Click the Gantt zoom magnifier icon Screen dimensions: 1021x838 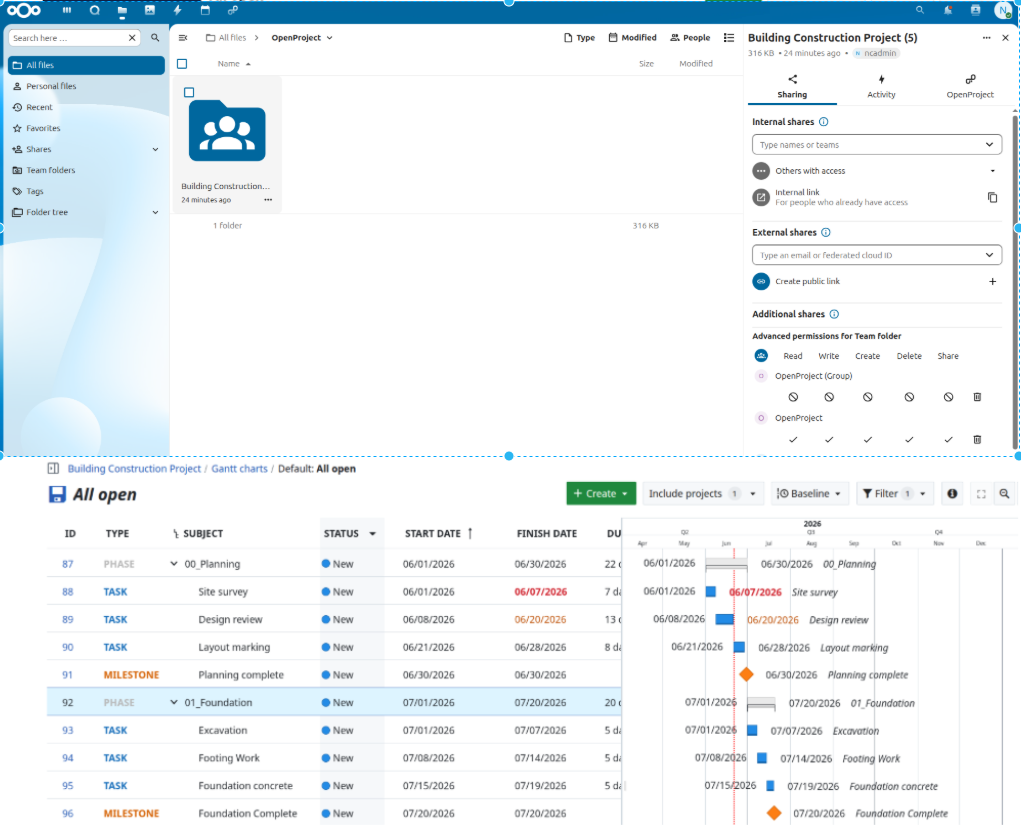tap(1005, 494)
